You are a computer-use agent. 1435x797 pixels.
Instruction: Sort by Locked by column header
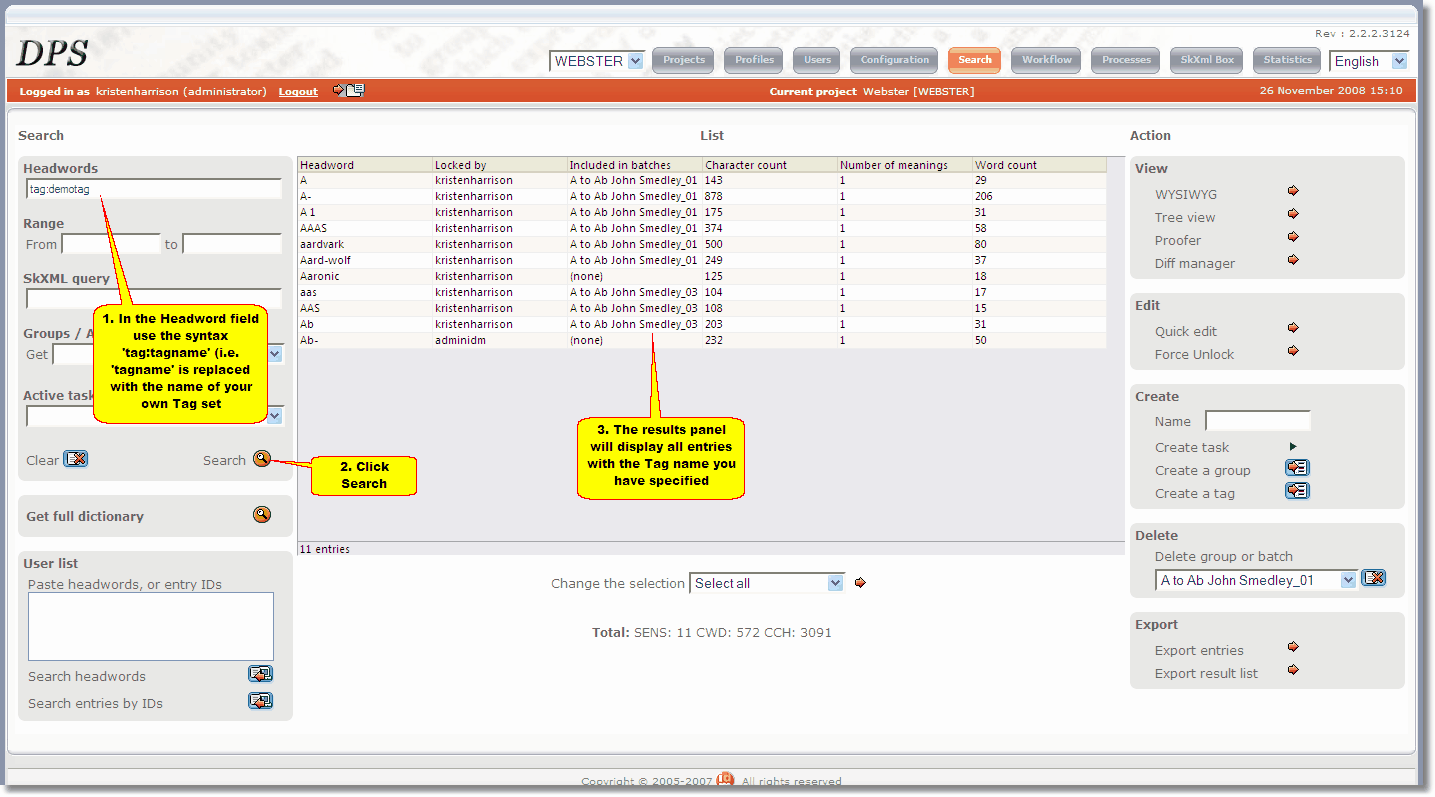tap(500, 165)
